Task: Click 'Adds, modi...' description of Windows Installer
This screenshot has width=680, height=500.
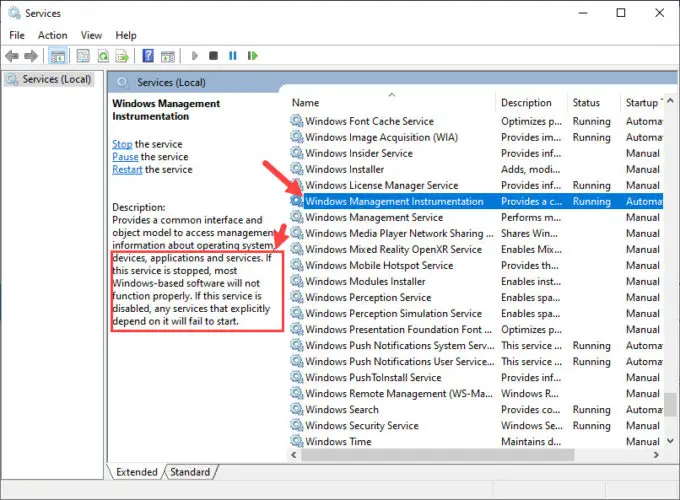Action: click(530, 169)
